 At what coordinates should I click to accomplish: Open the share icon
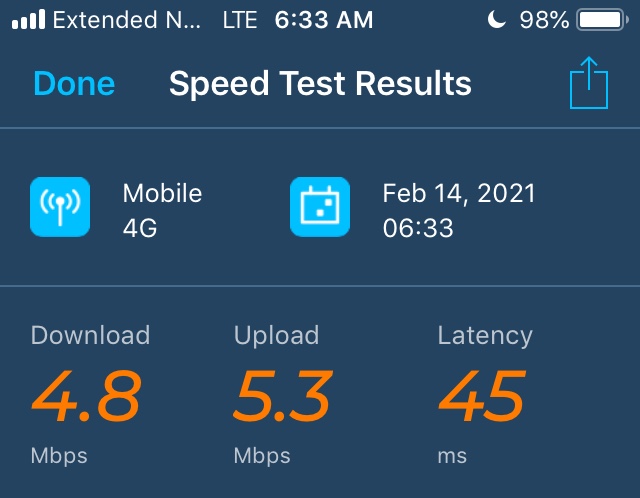tap(589, 84)
